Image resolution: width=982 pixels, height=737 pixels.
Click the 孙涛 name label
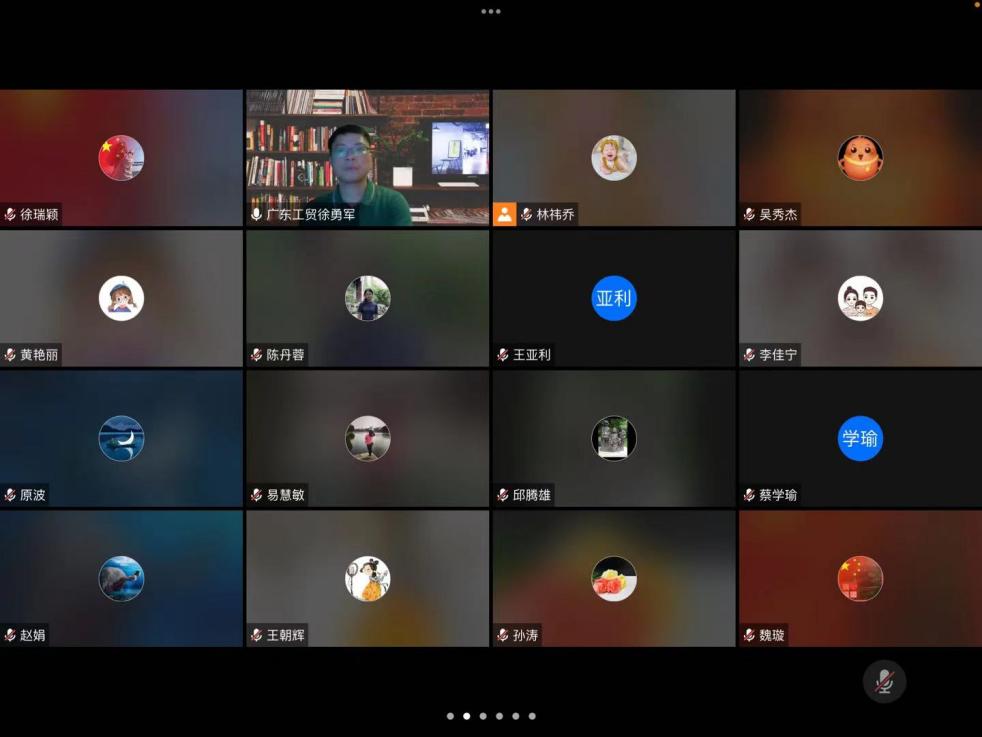[525, 635]
